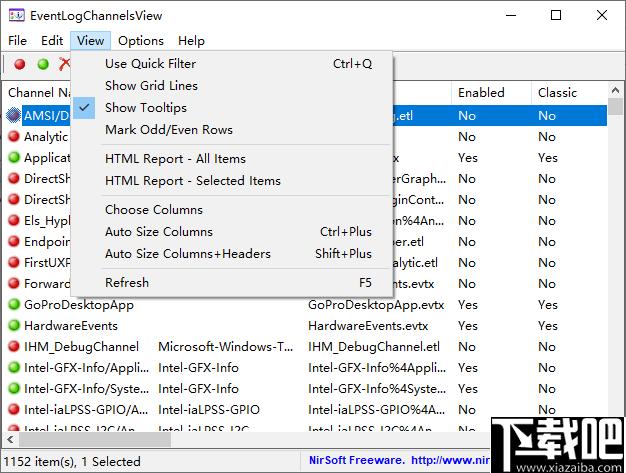Click the green Enable Channel toolbar icon

[43, 64]
